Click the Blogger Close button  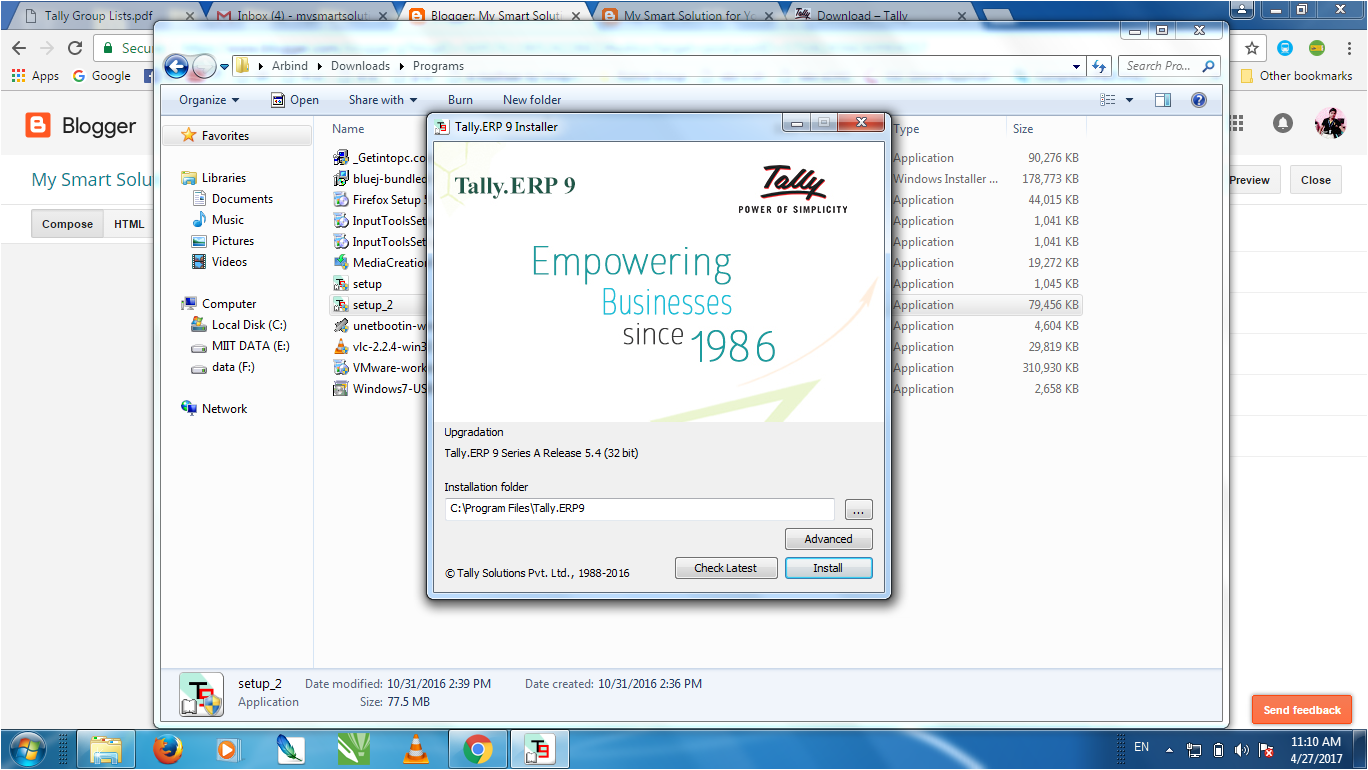tap(1316, 180)
